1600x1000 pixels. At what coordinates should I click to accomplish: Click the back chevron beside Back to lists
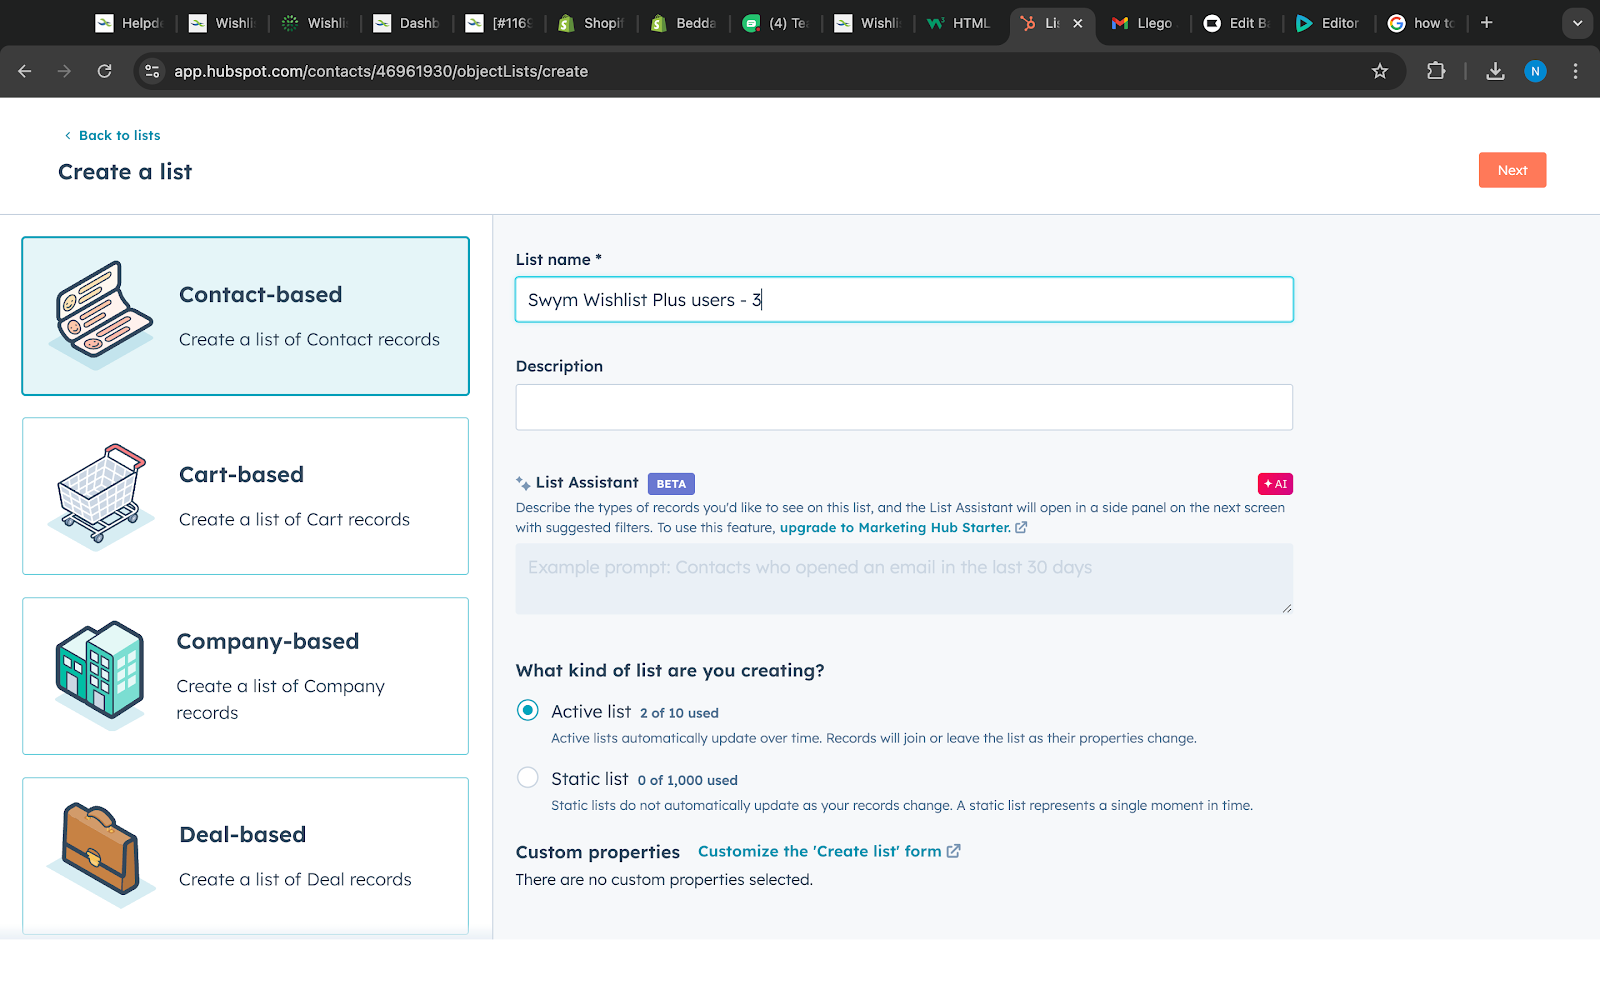68,135
